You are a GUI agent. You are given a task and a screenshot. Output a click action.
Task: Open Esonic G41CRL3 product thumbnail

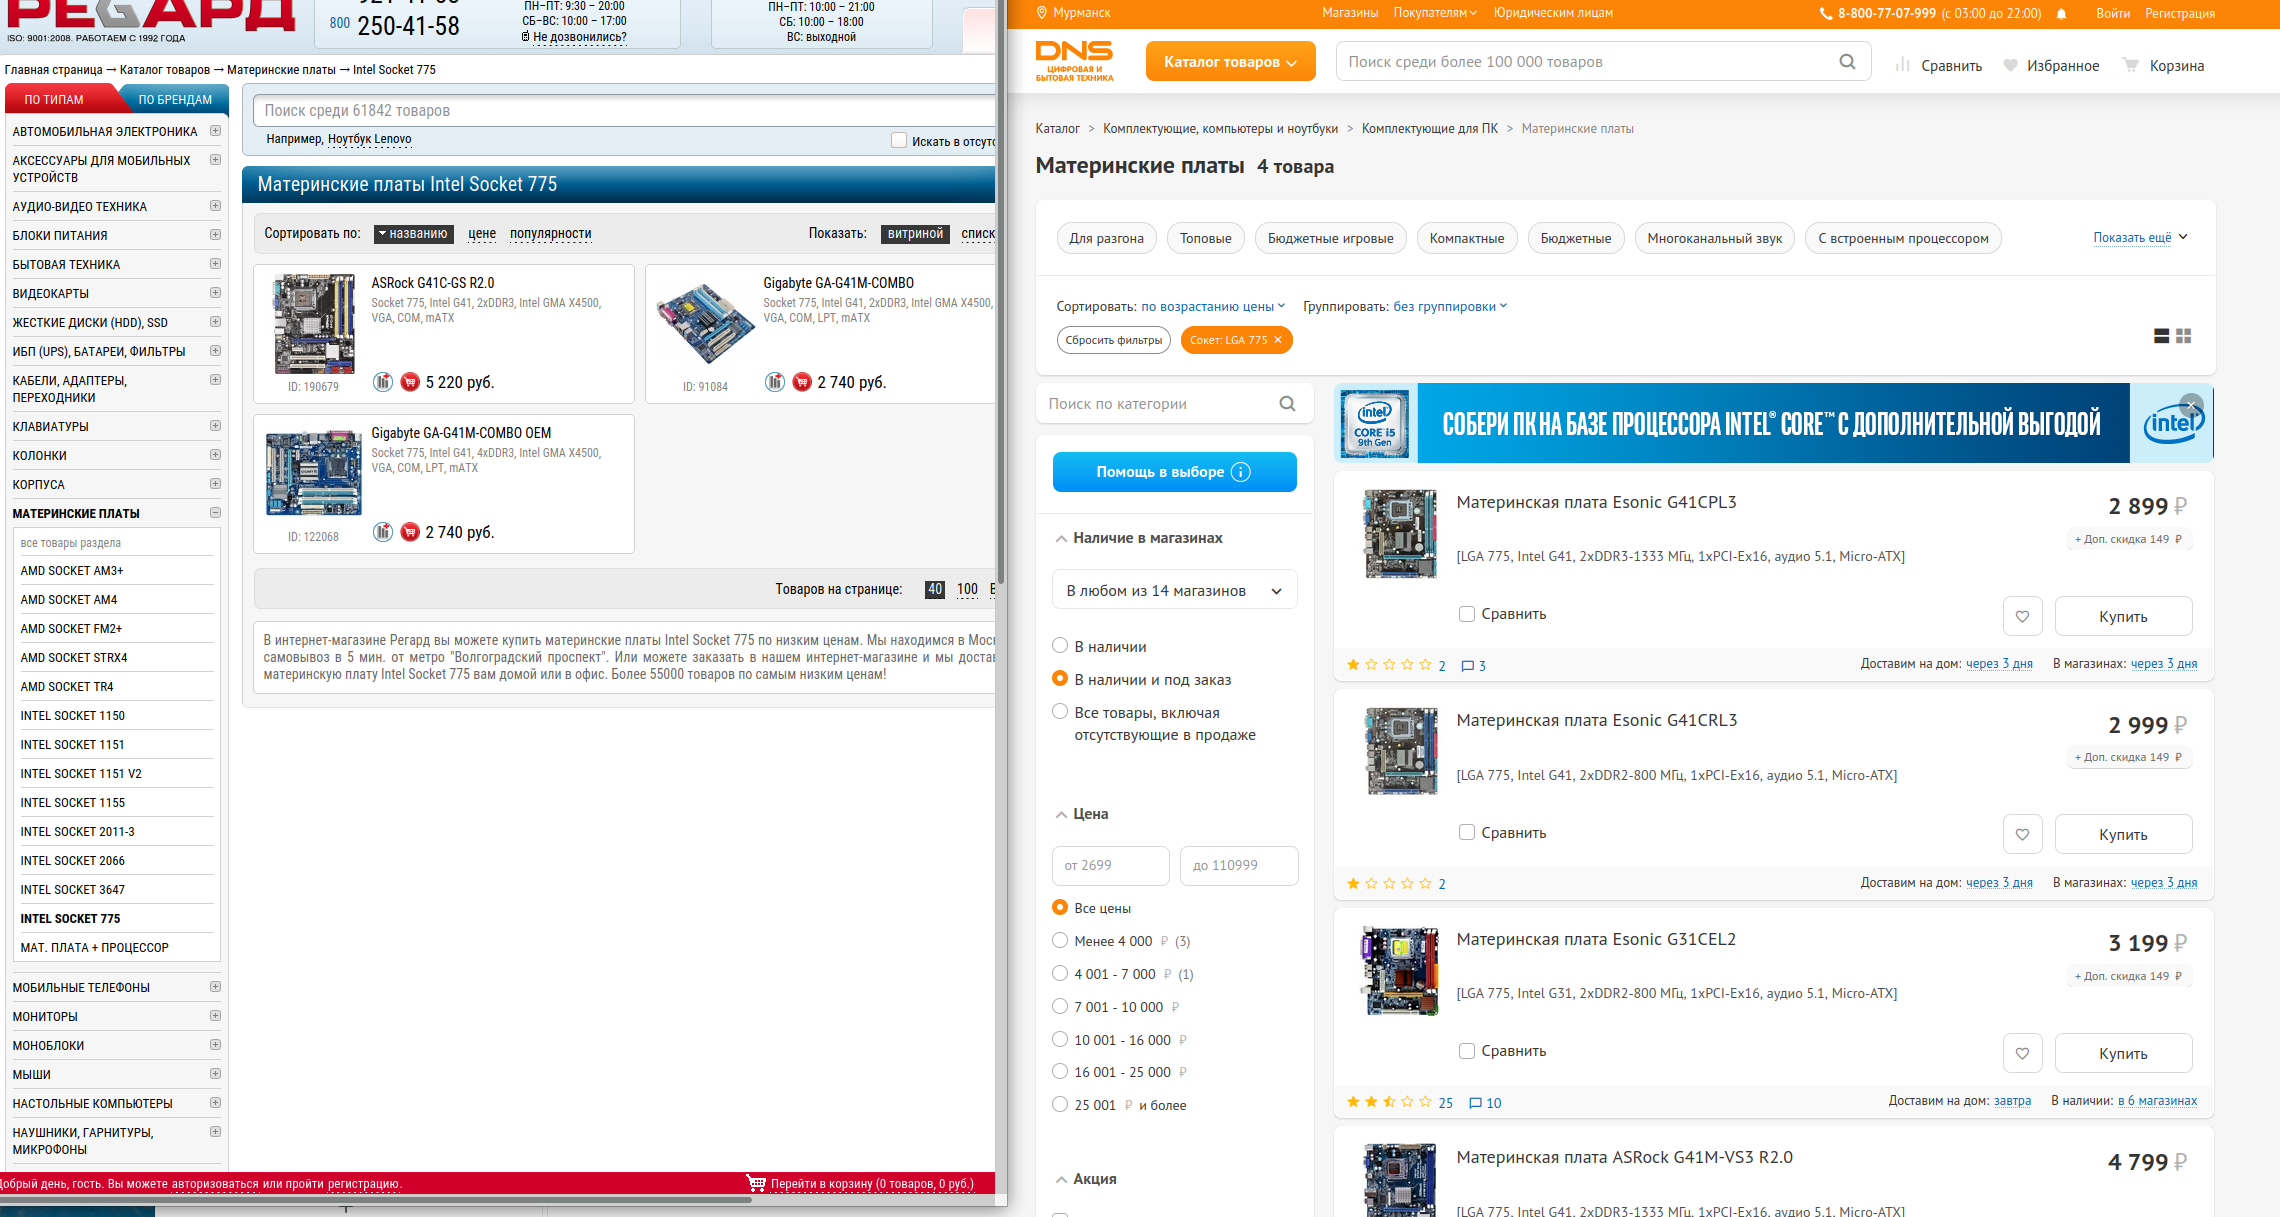[1401, 752]
